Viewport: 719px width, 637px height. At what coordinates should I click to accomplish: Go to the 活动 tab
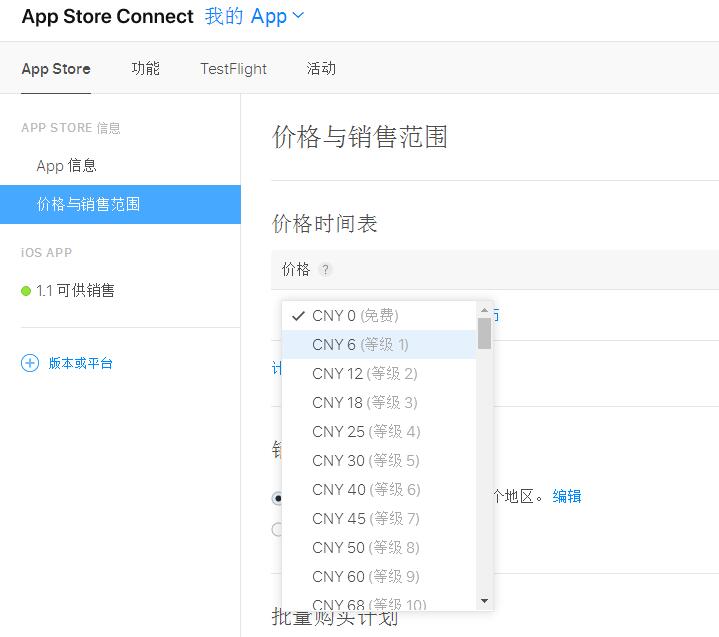pos(321,69)
